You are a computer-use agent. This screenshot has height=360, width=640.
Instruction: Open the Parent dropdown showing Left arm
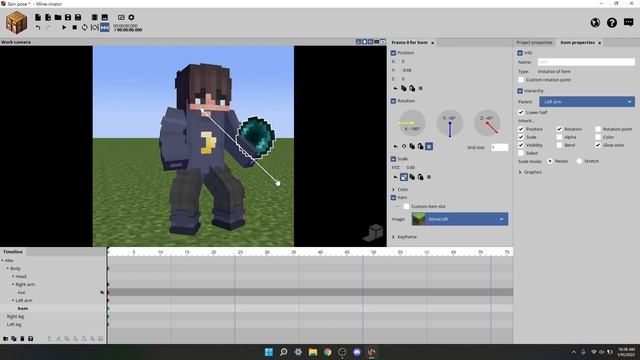point(587,102)
